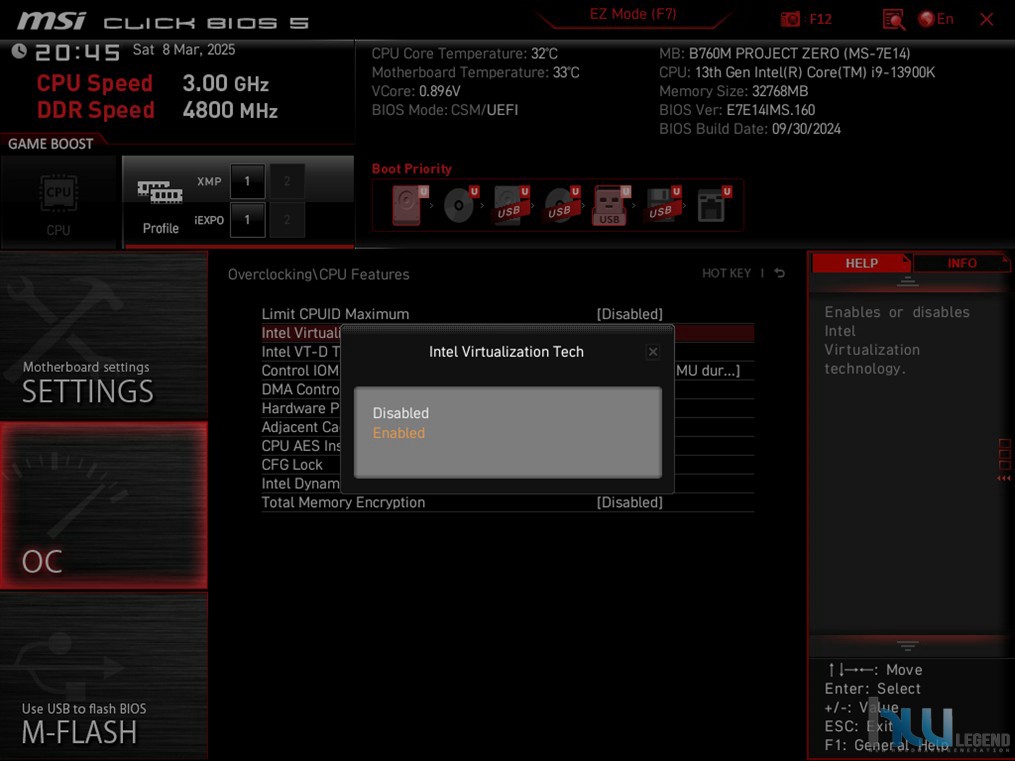
Task: Click the CPU Speed 3.00 GHz readout
Action: (153, 83)
